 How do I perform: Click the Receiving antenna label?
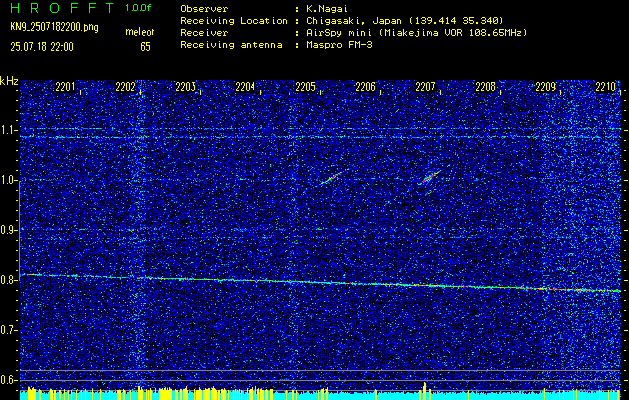pyautogui.click(x=231, y=45)
